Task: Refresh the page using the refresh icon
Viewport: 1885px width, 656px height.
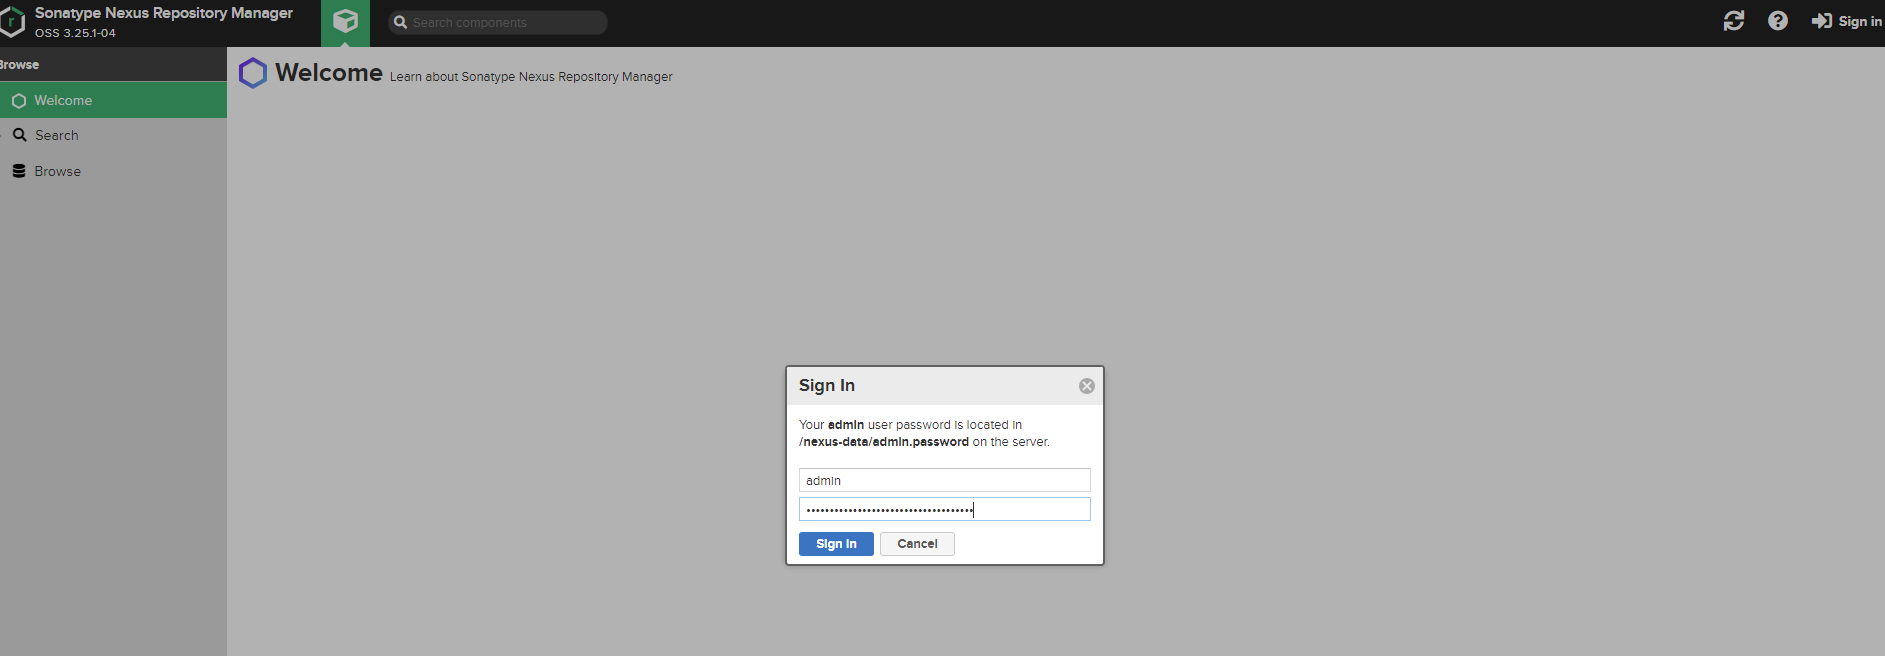Action: [x=1733, y=21]
